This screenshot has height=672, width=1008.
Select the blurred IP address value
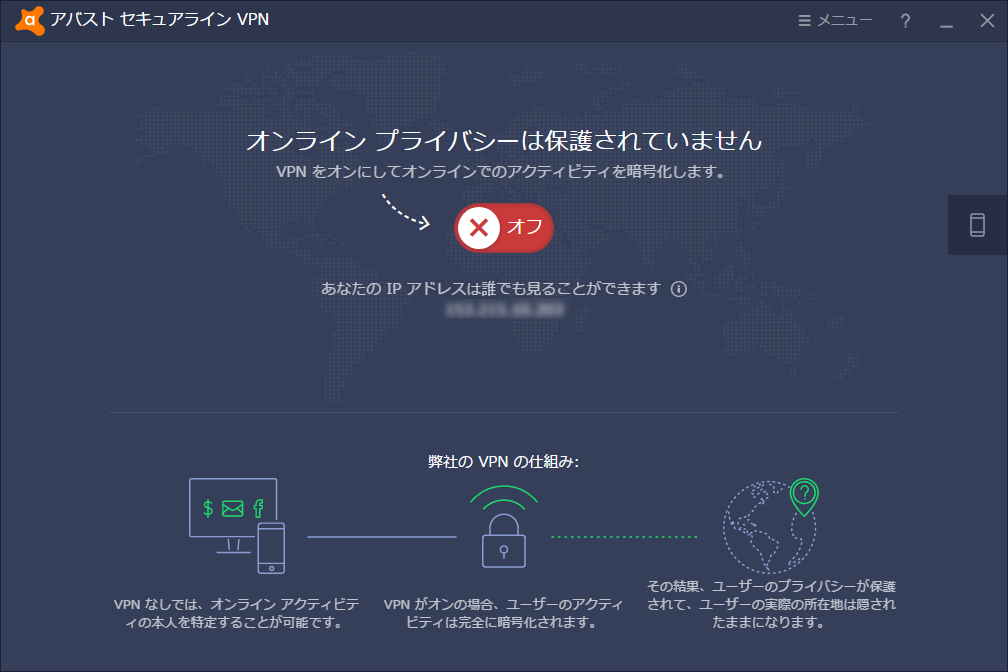pos(505,311)
